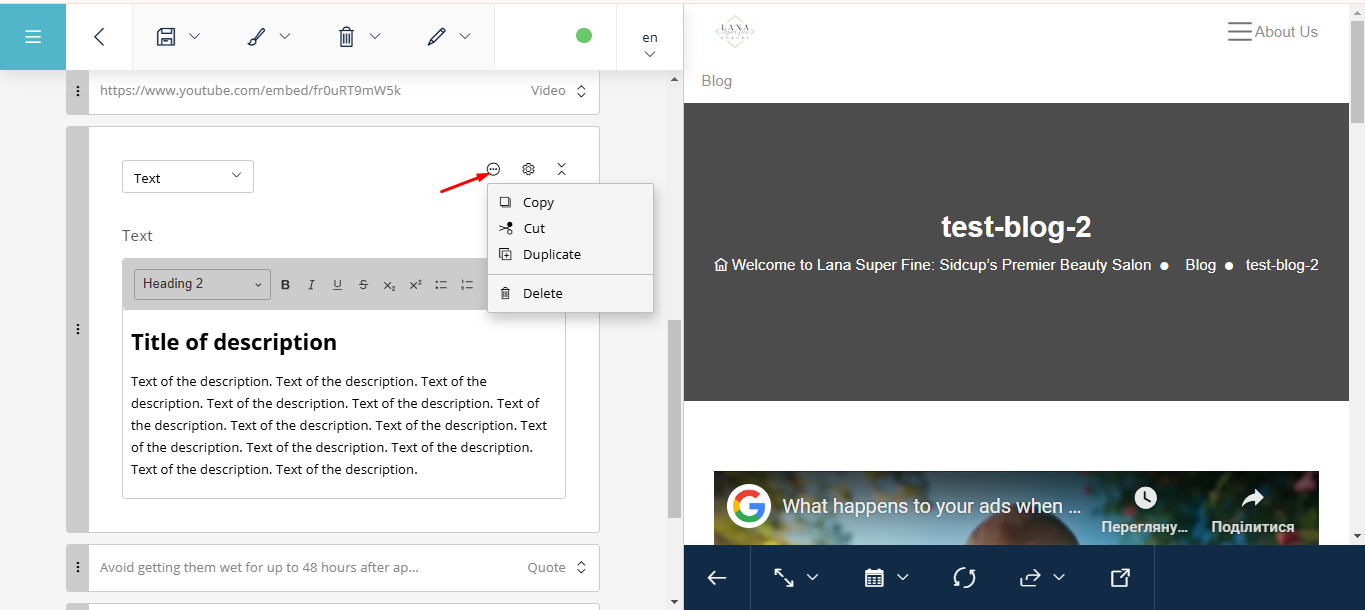
Task: Click the refresh preview icon
Action: 964,577
